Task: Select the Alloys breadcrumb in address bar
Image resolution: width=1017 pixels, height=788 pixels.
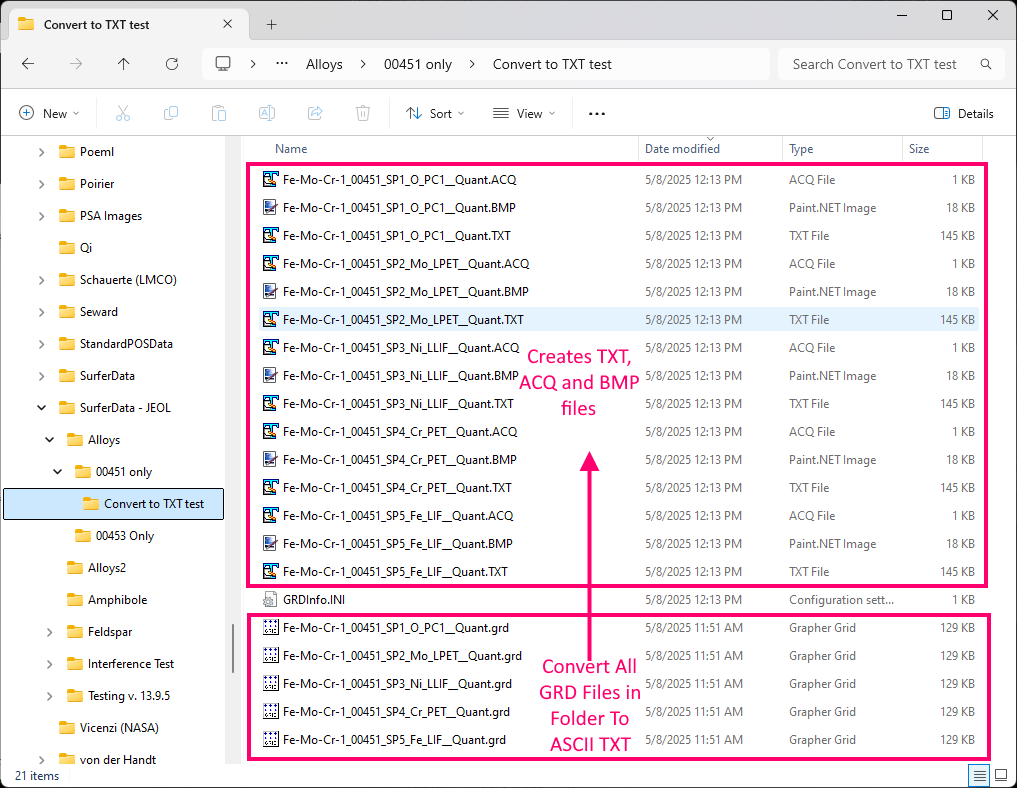Action: (324, 64)
